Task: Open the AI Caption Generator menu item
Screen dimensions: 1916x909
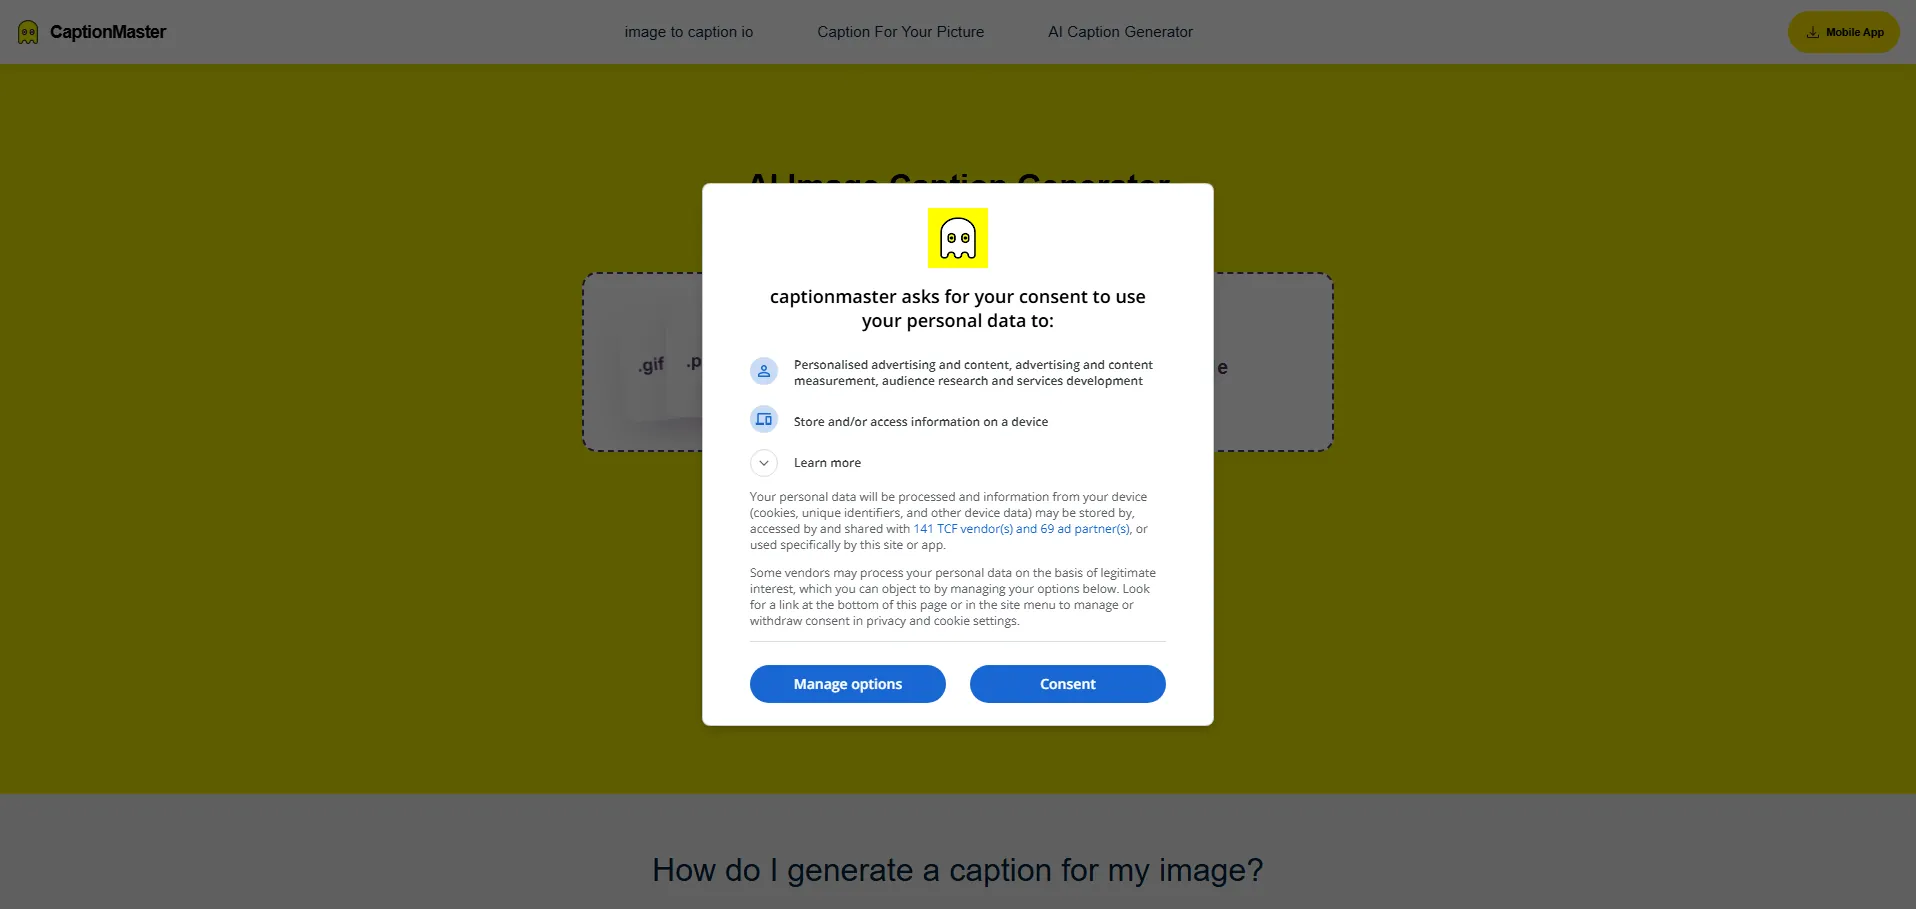Action: pos(1120,32)
